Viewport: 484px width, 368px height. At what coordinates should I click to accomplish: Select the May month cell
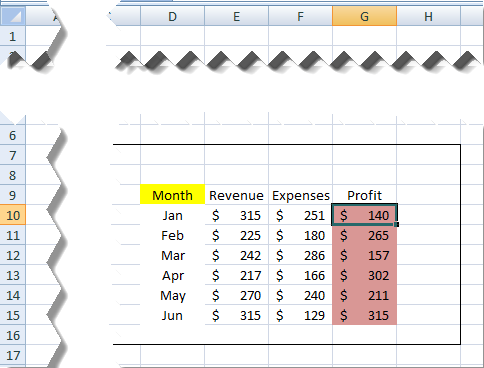tap(172, 295)
